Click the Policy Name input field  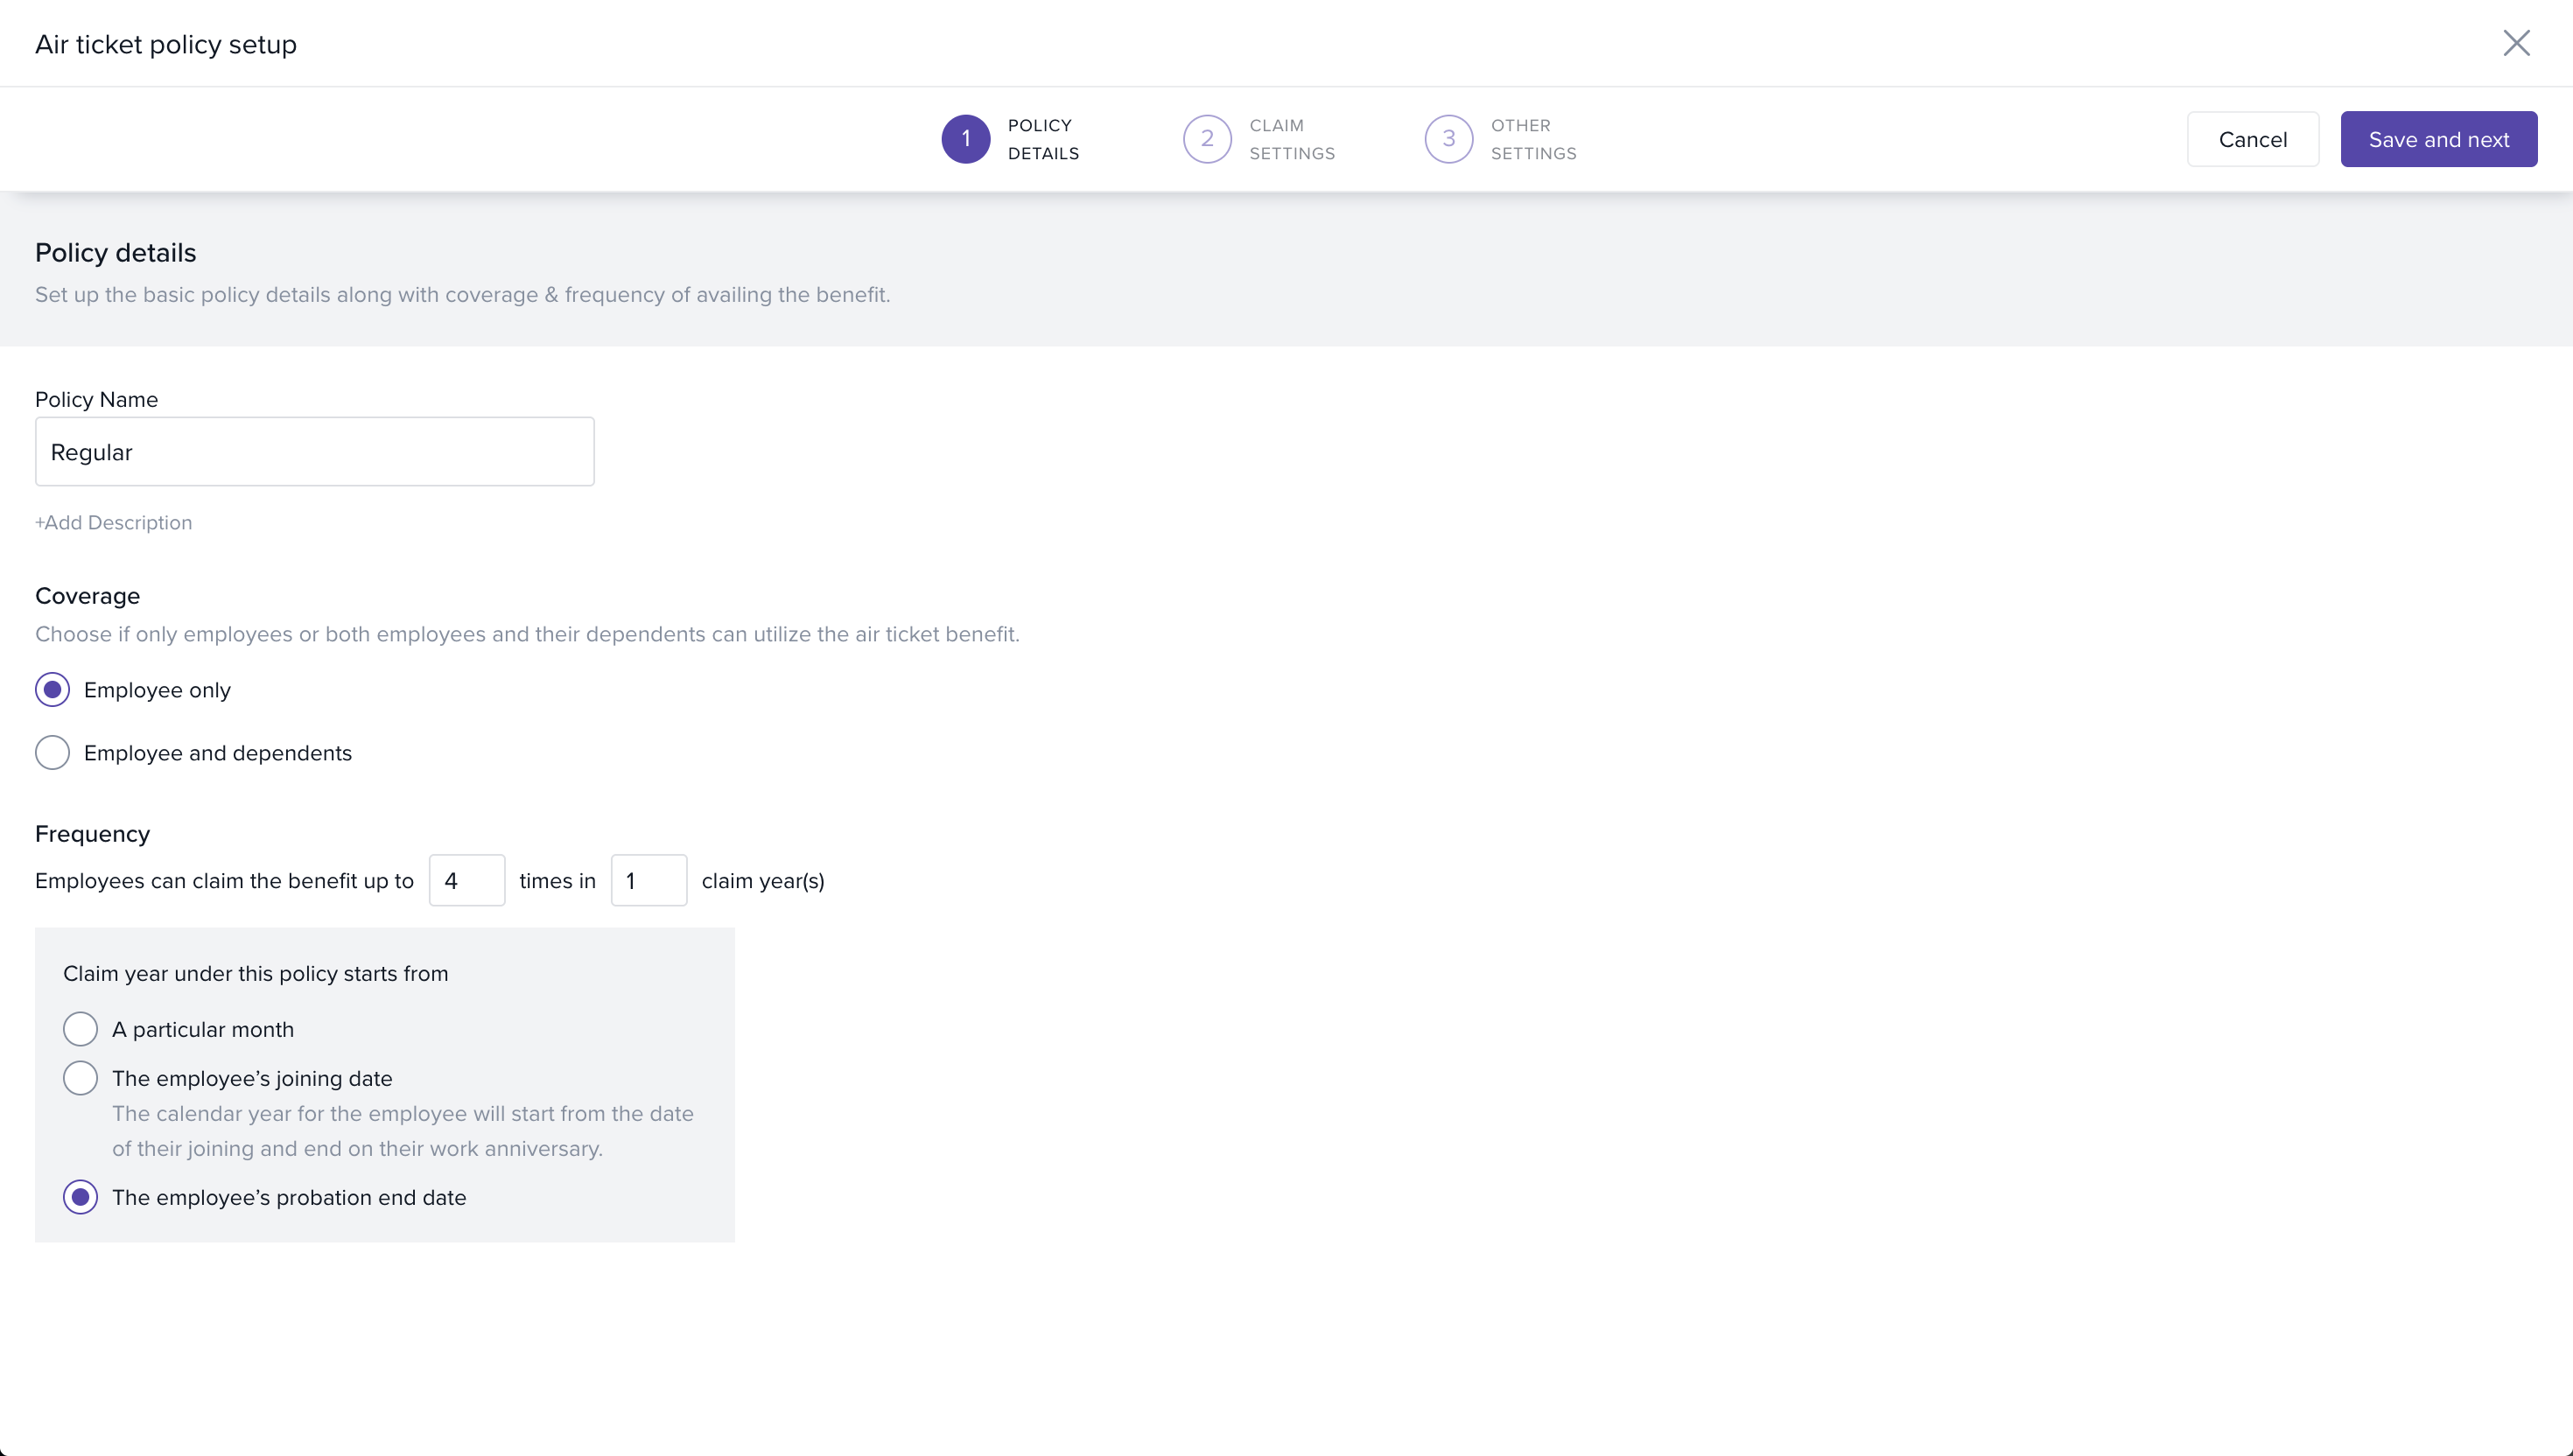314,452
